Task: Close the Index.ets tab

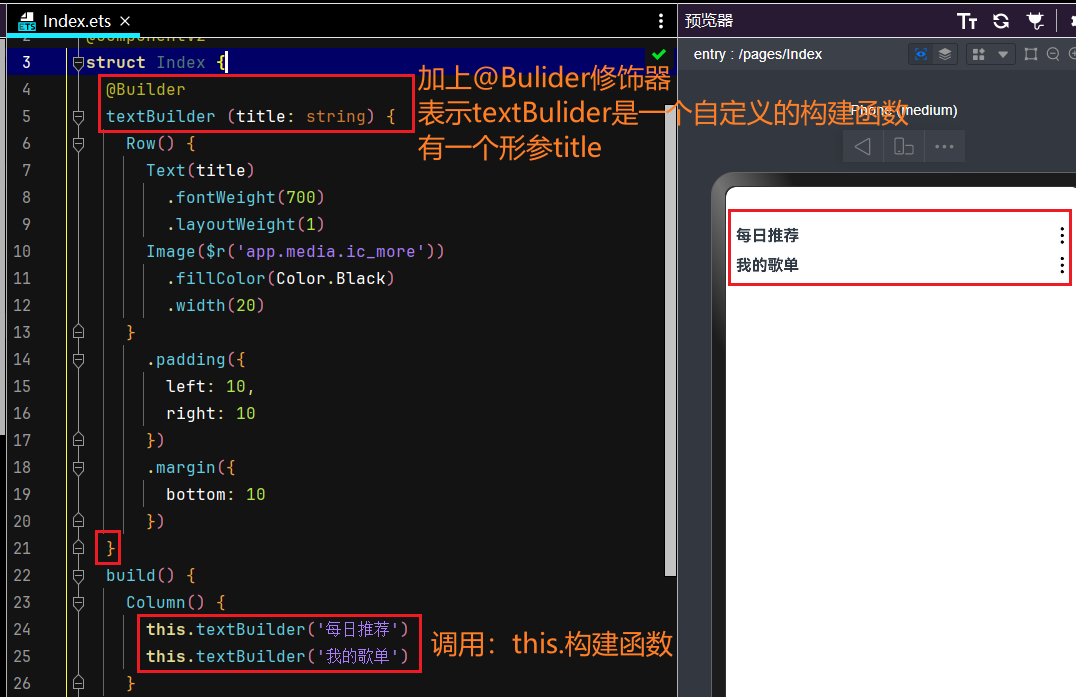Action: coord(125,21)
